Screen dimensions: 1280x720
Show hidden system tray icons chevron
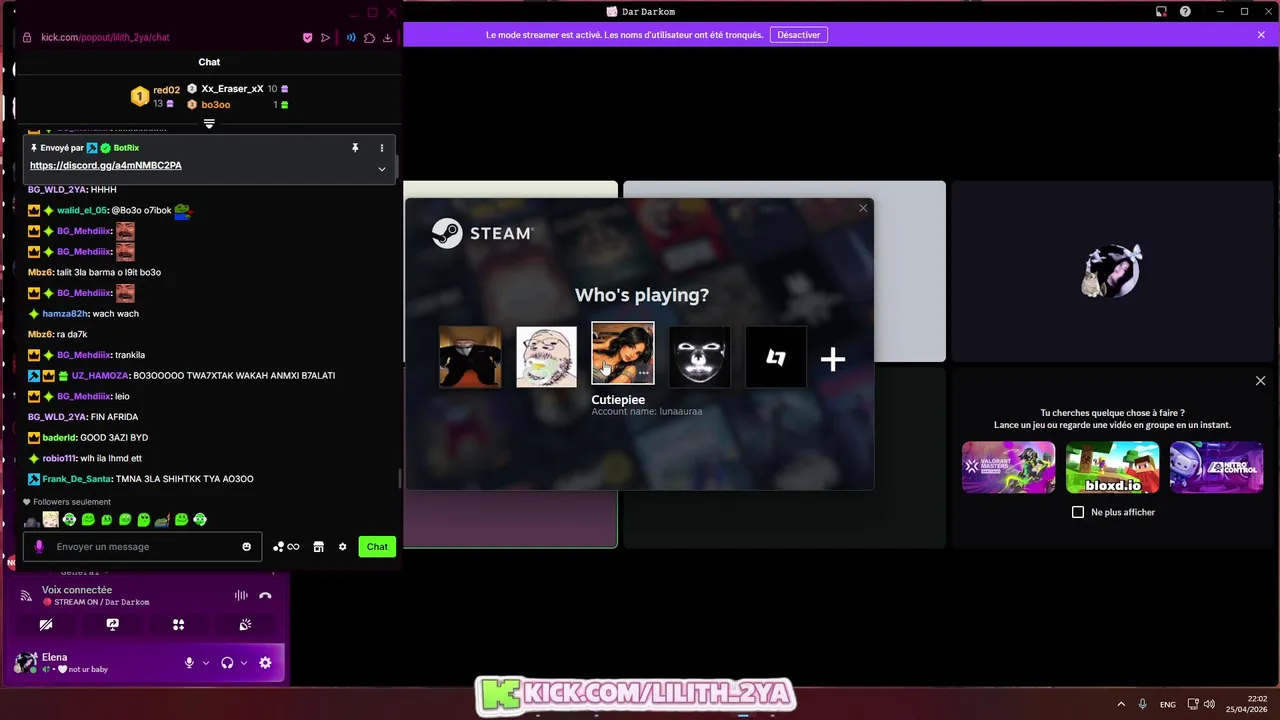pos(1120,704)
